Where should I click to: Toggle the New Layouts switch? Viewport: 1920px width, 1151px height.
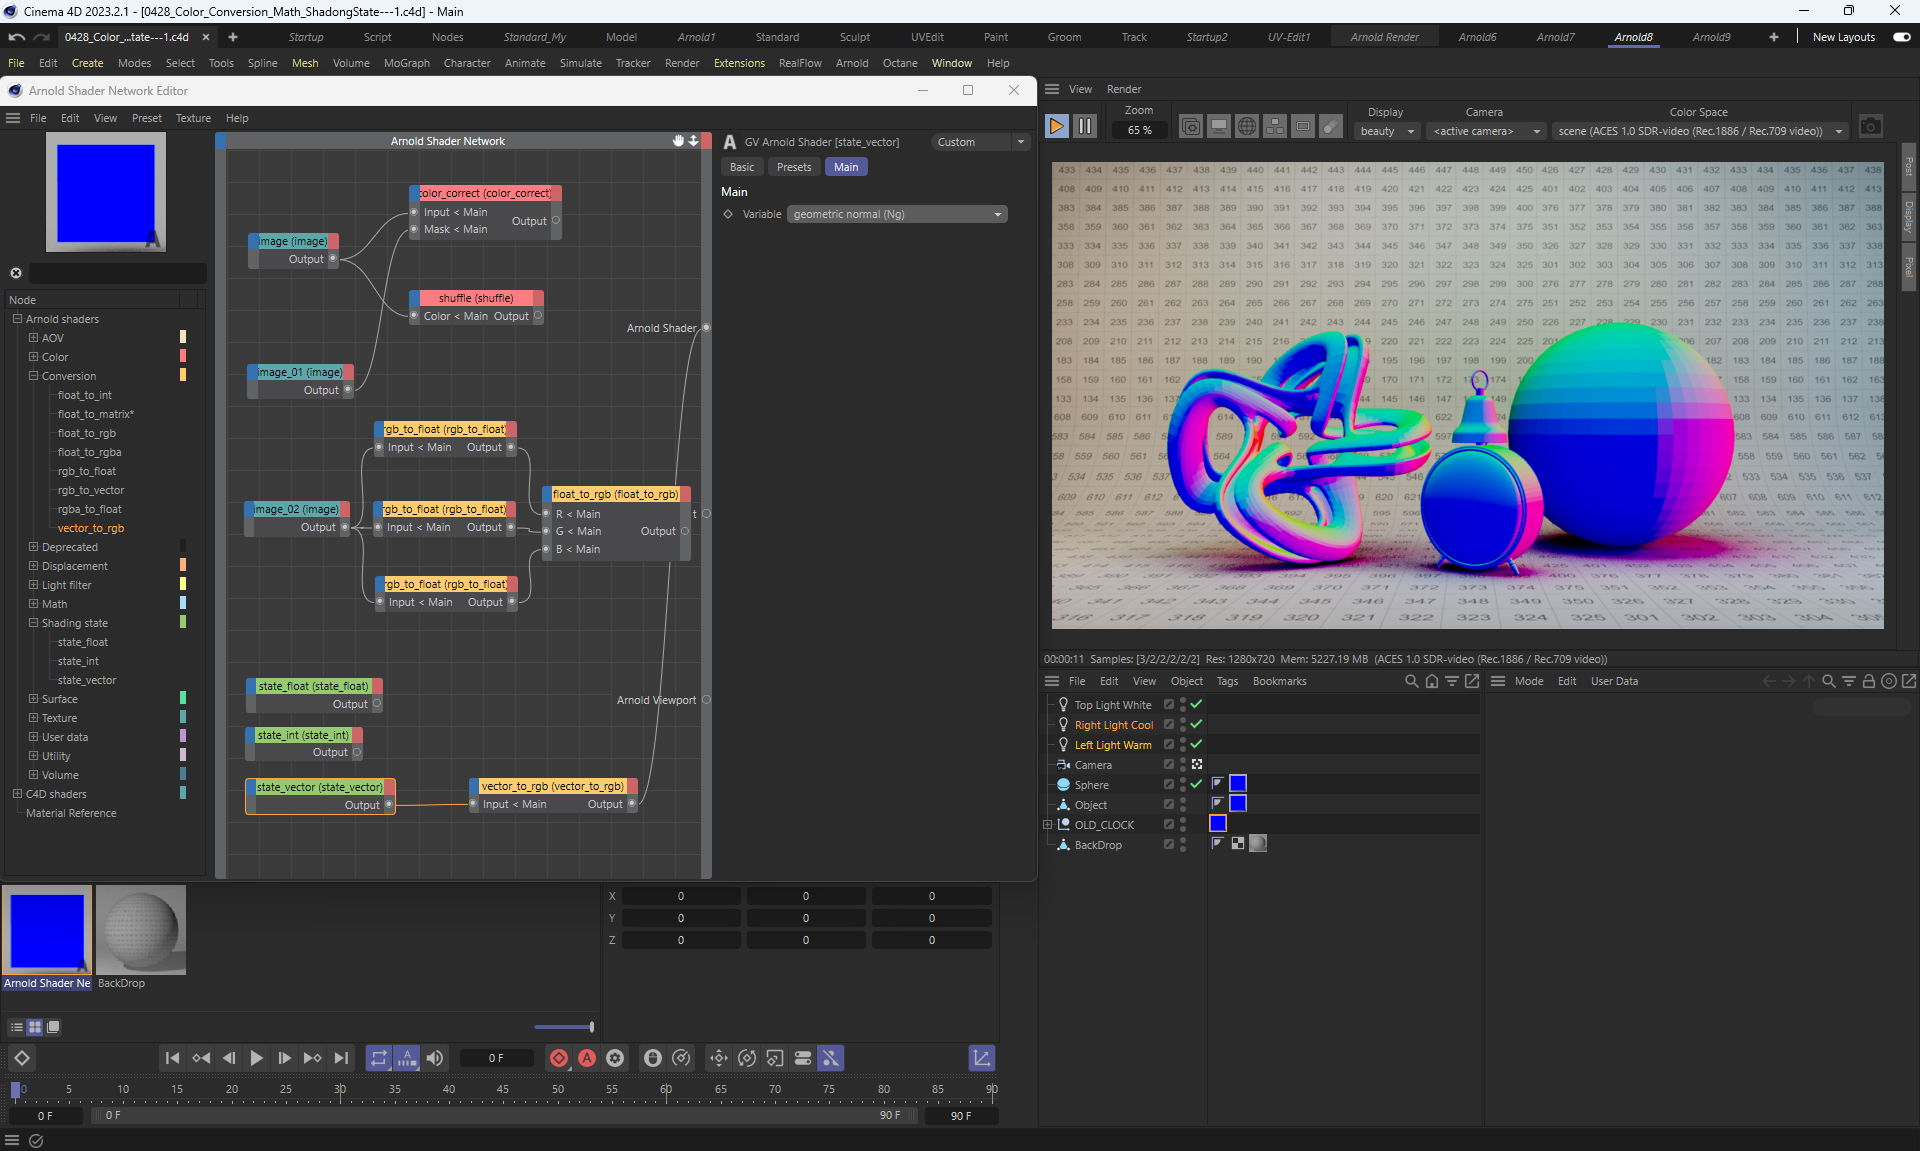coord(1901,37)
